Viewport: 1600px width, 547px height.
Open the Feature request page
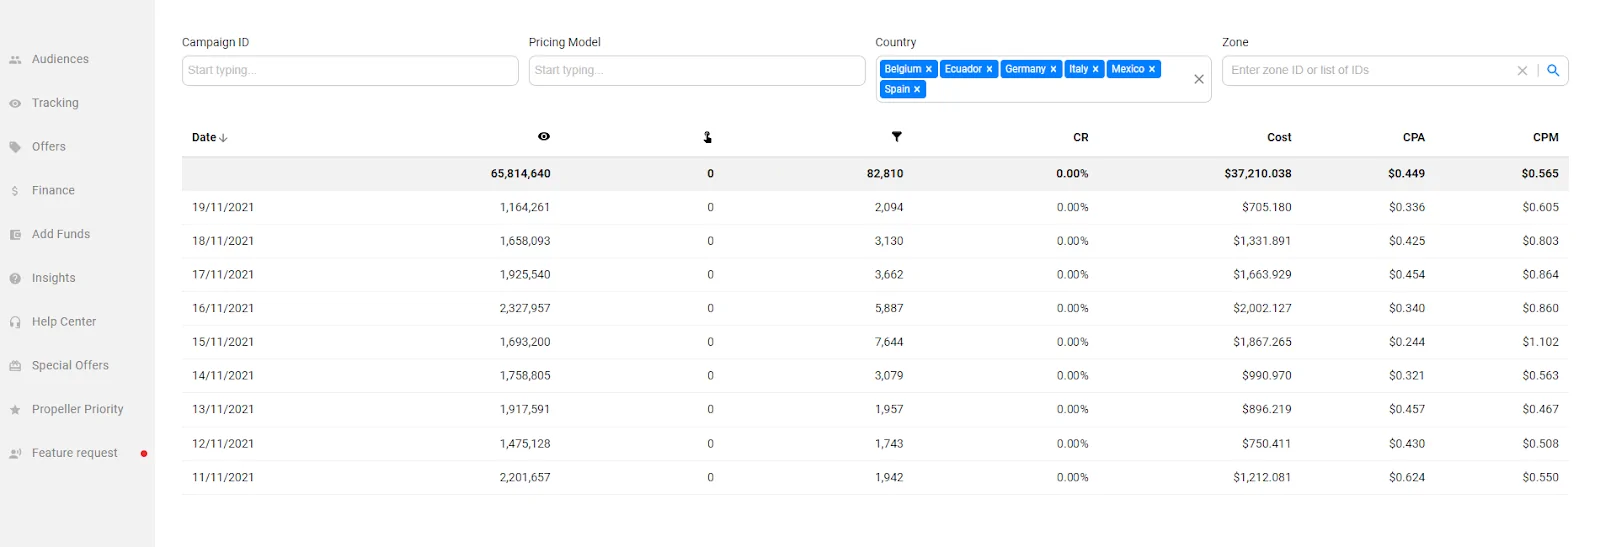pos(74,453)
